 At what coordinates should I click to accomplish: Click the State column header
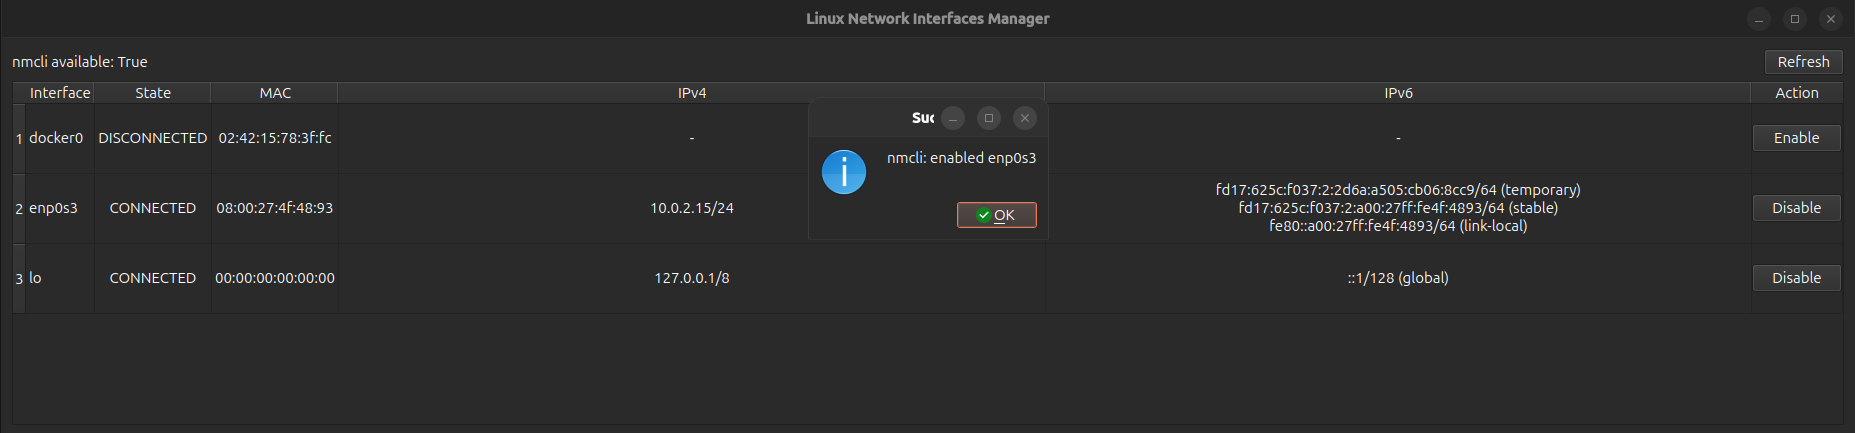[x=153, y=93]
